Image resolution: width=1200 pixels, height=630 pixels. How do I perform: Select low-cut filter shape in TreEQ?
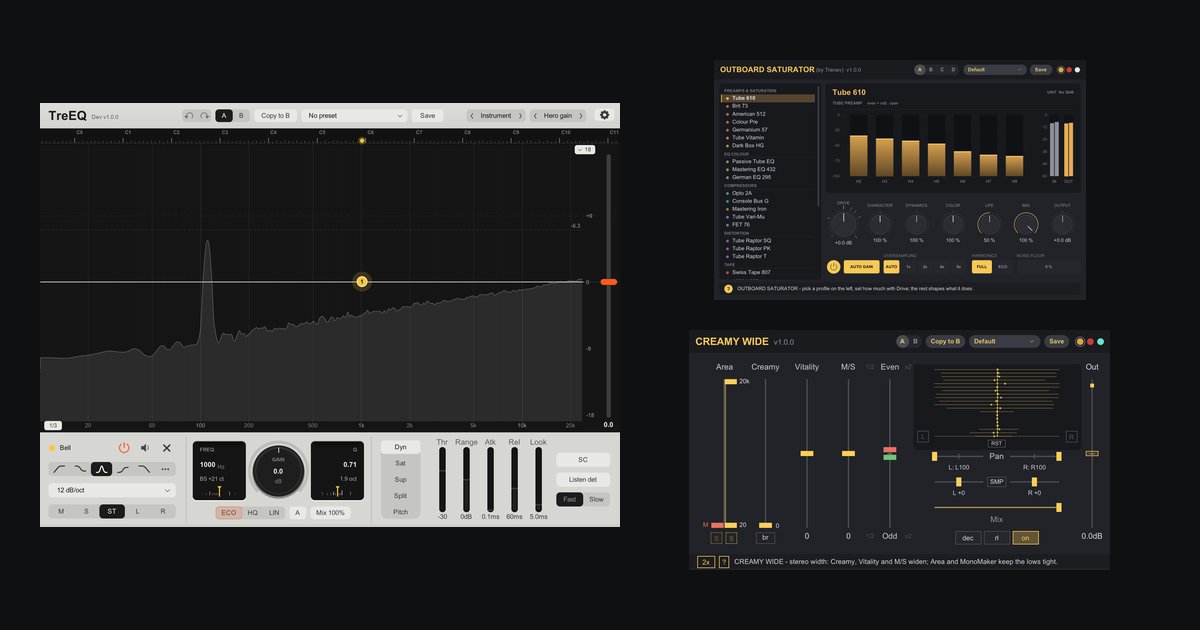pos(58,468)
